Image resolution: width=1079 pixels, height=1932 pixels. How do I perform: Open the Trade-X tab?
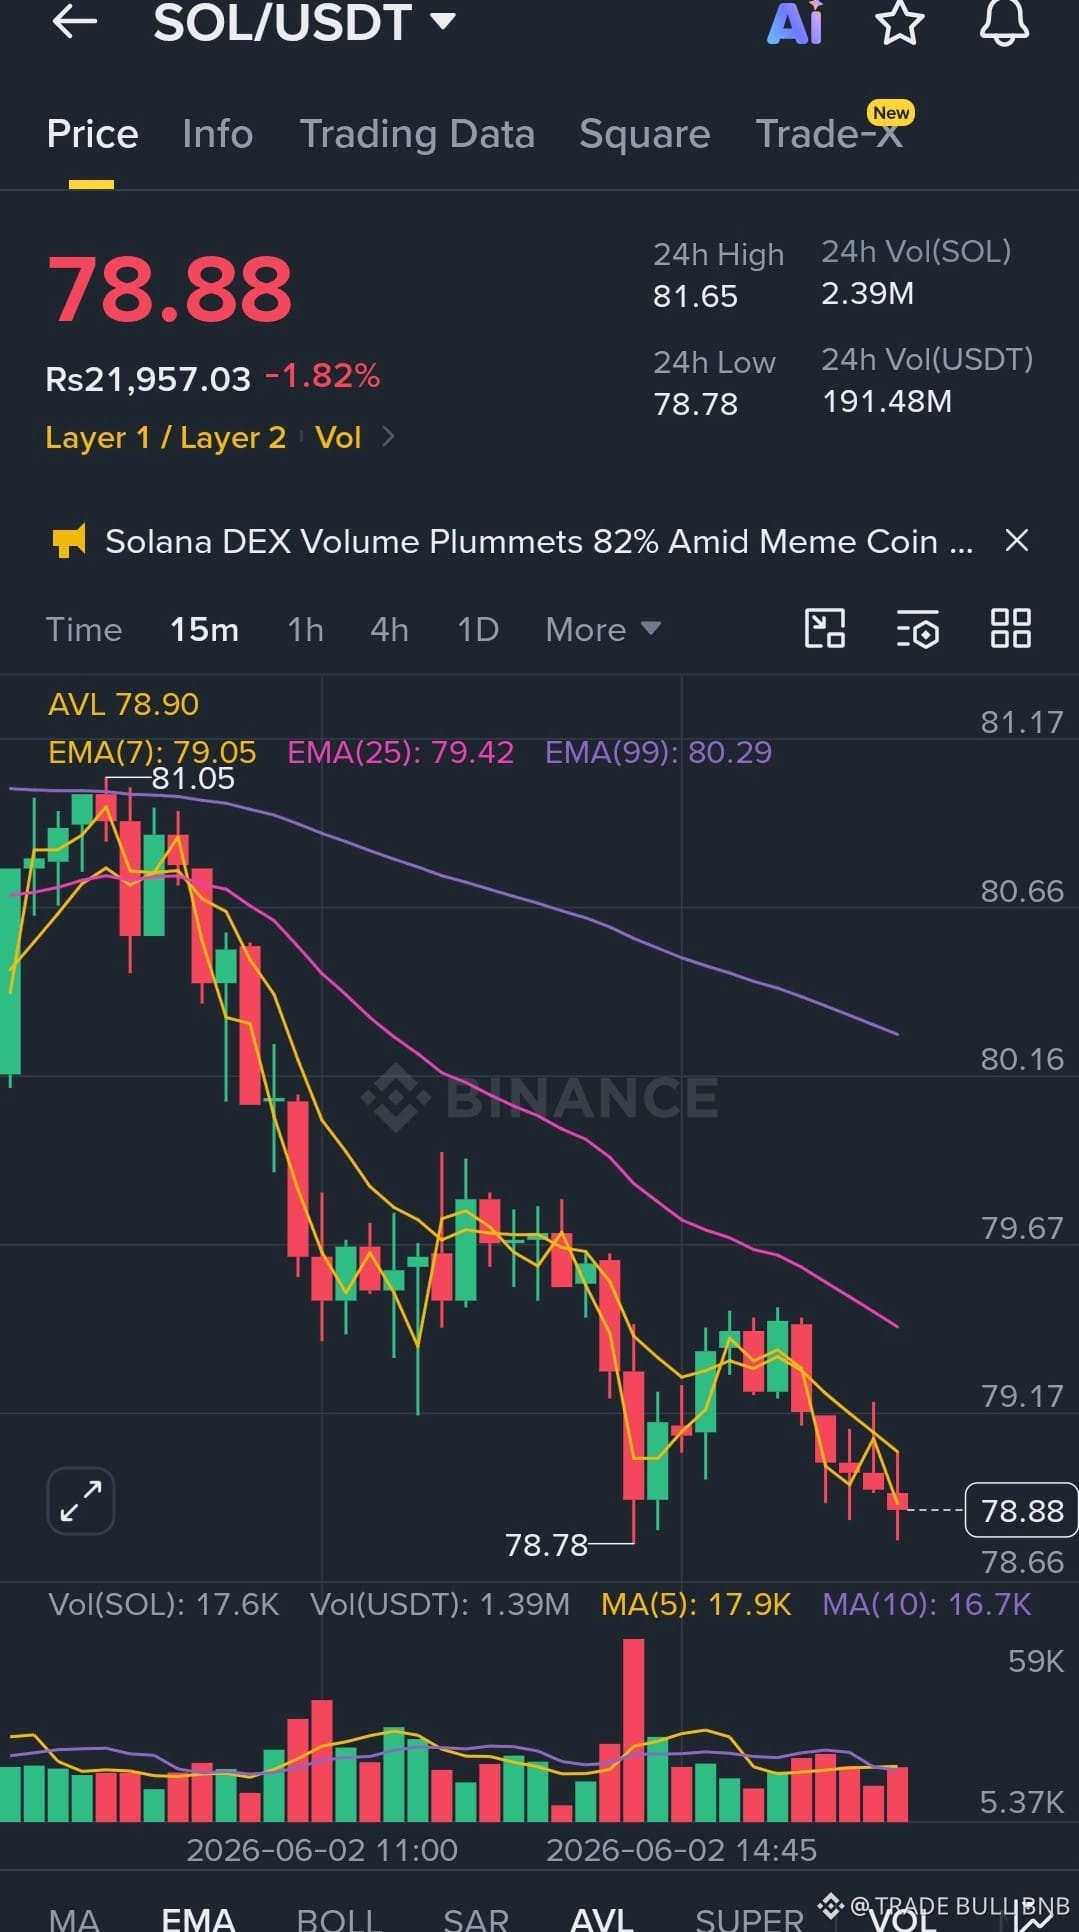[x=830, y=134]
